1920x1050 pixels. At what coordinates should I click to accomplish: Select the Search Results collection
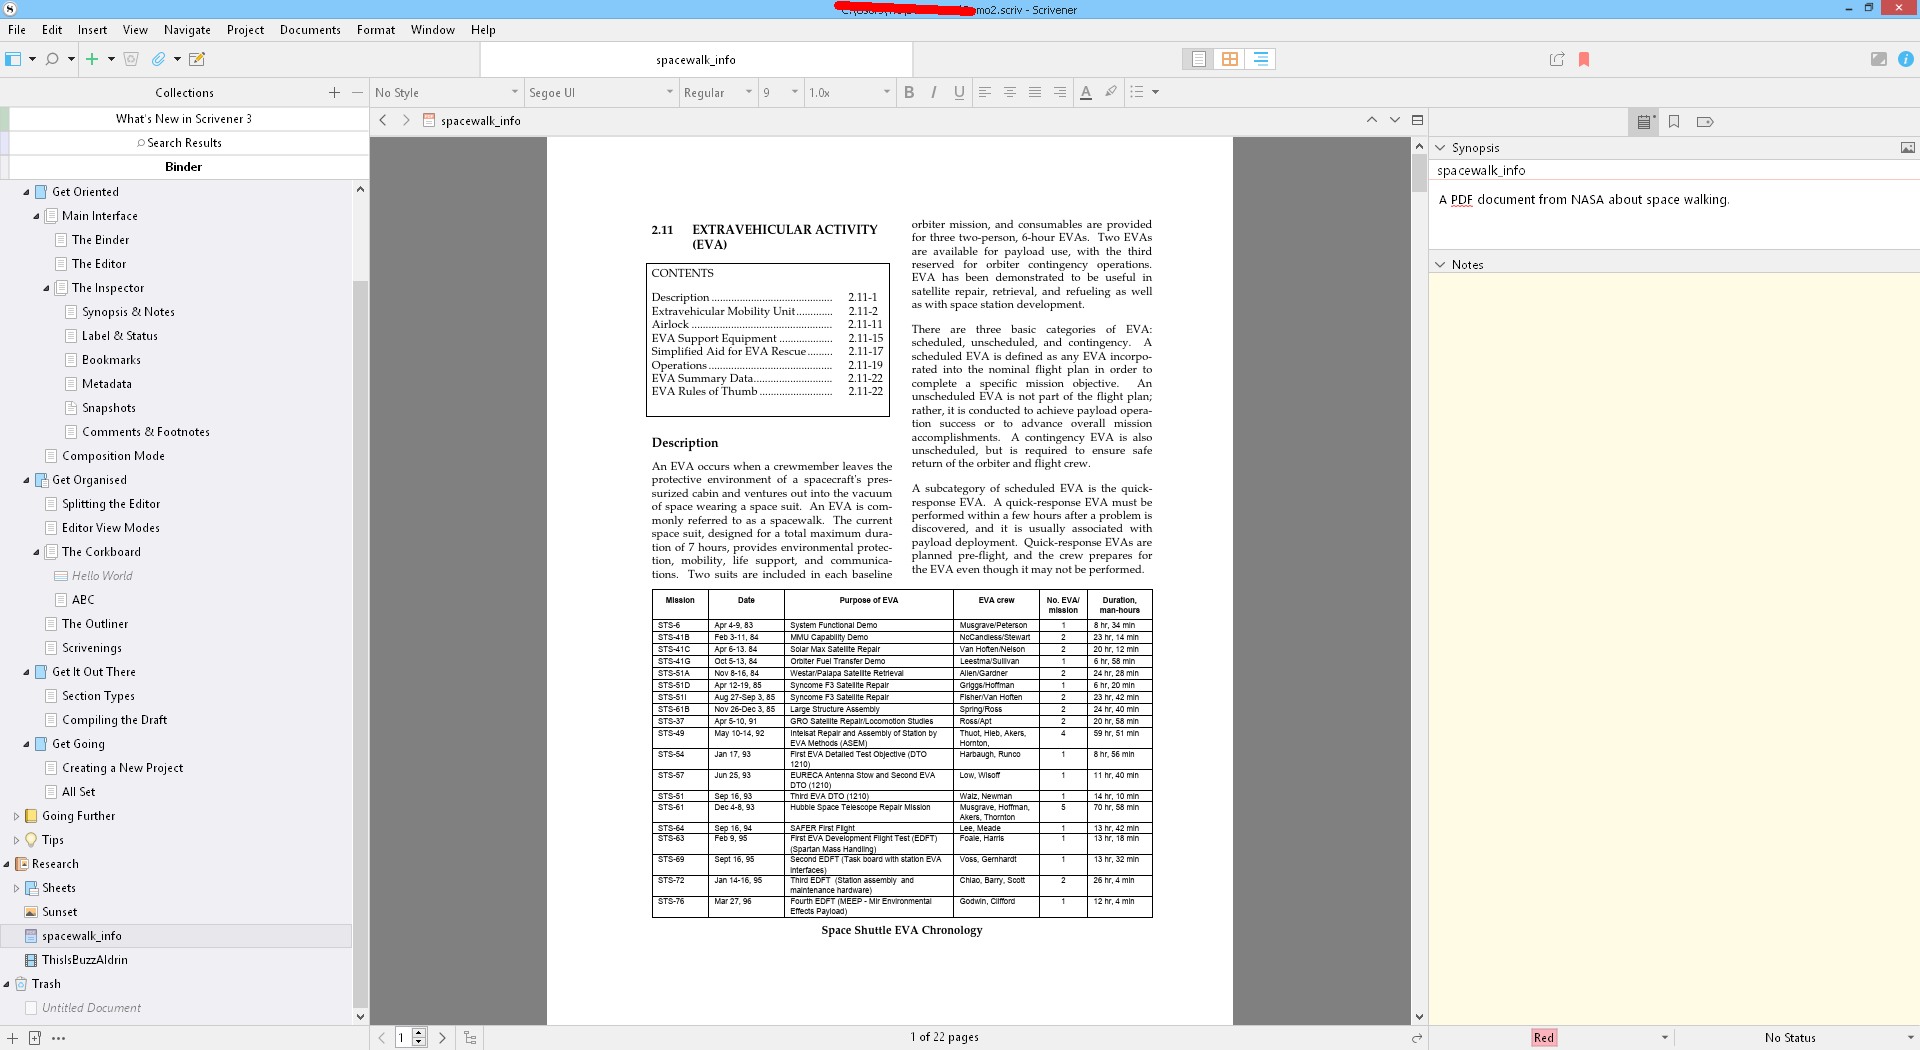184,143
